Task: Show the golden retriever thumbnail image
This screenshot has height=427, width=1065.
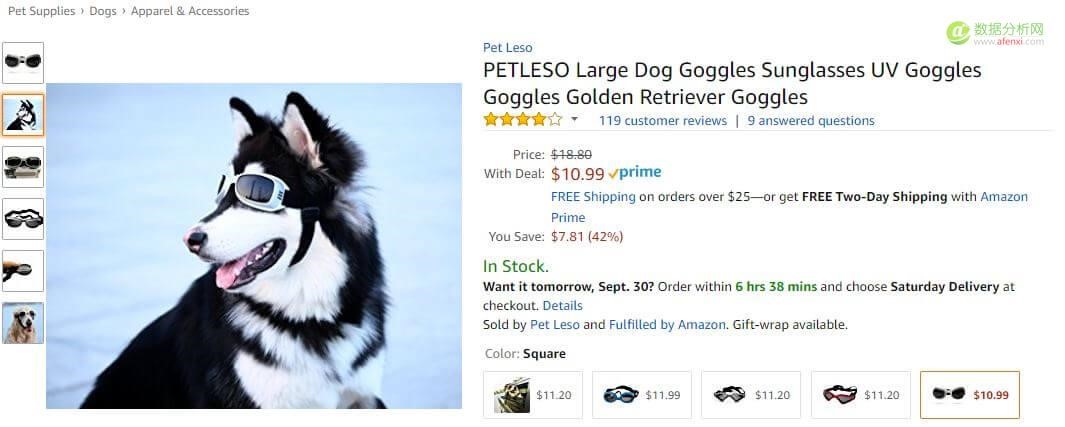Action: pos(22,322)
